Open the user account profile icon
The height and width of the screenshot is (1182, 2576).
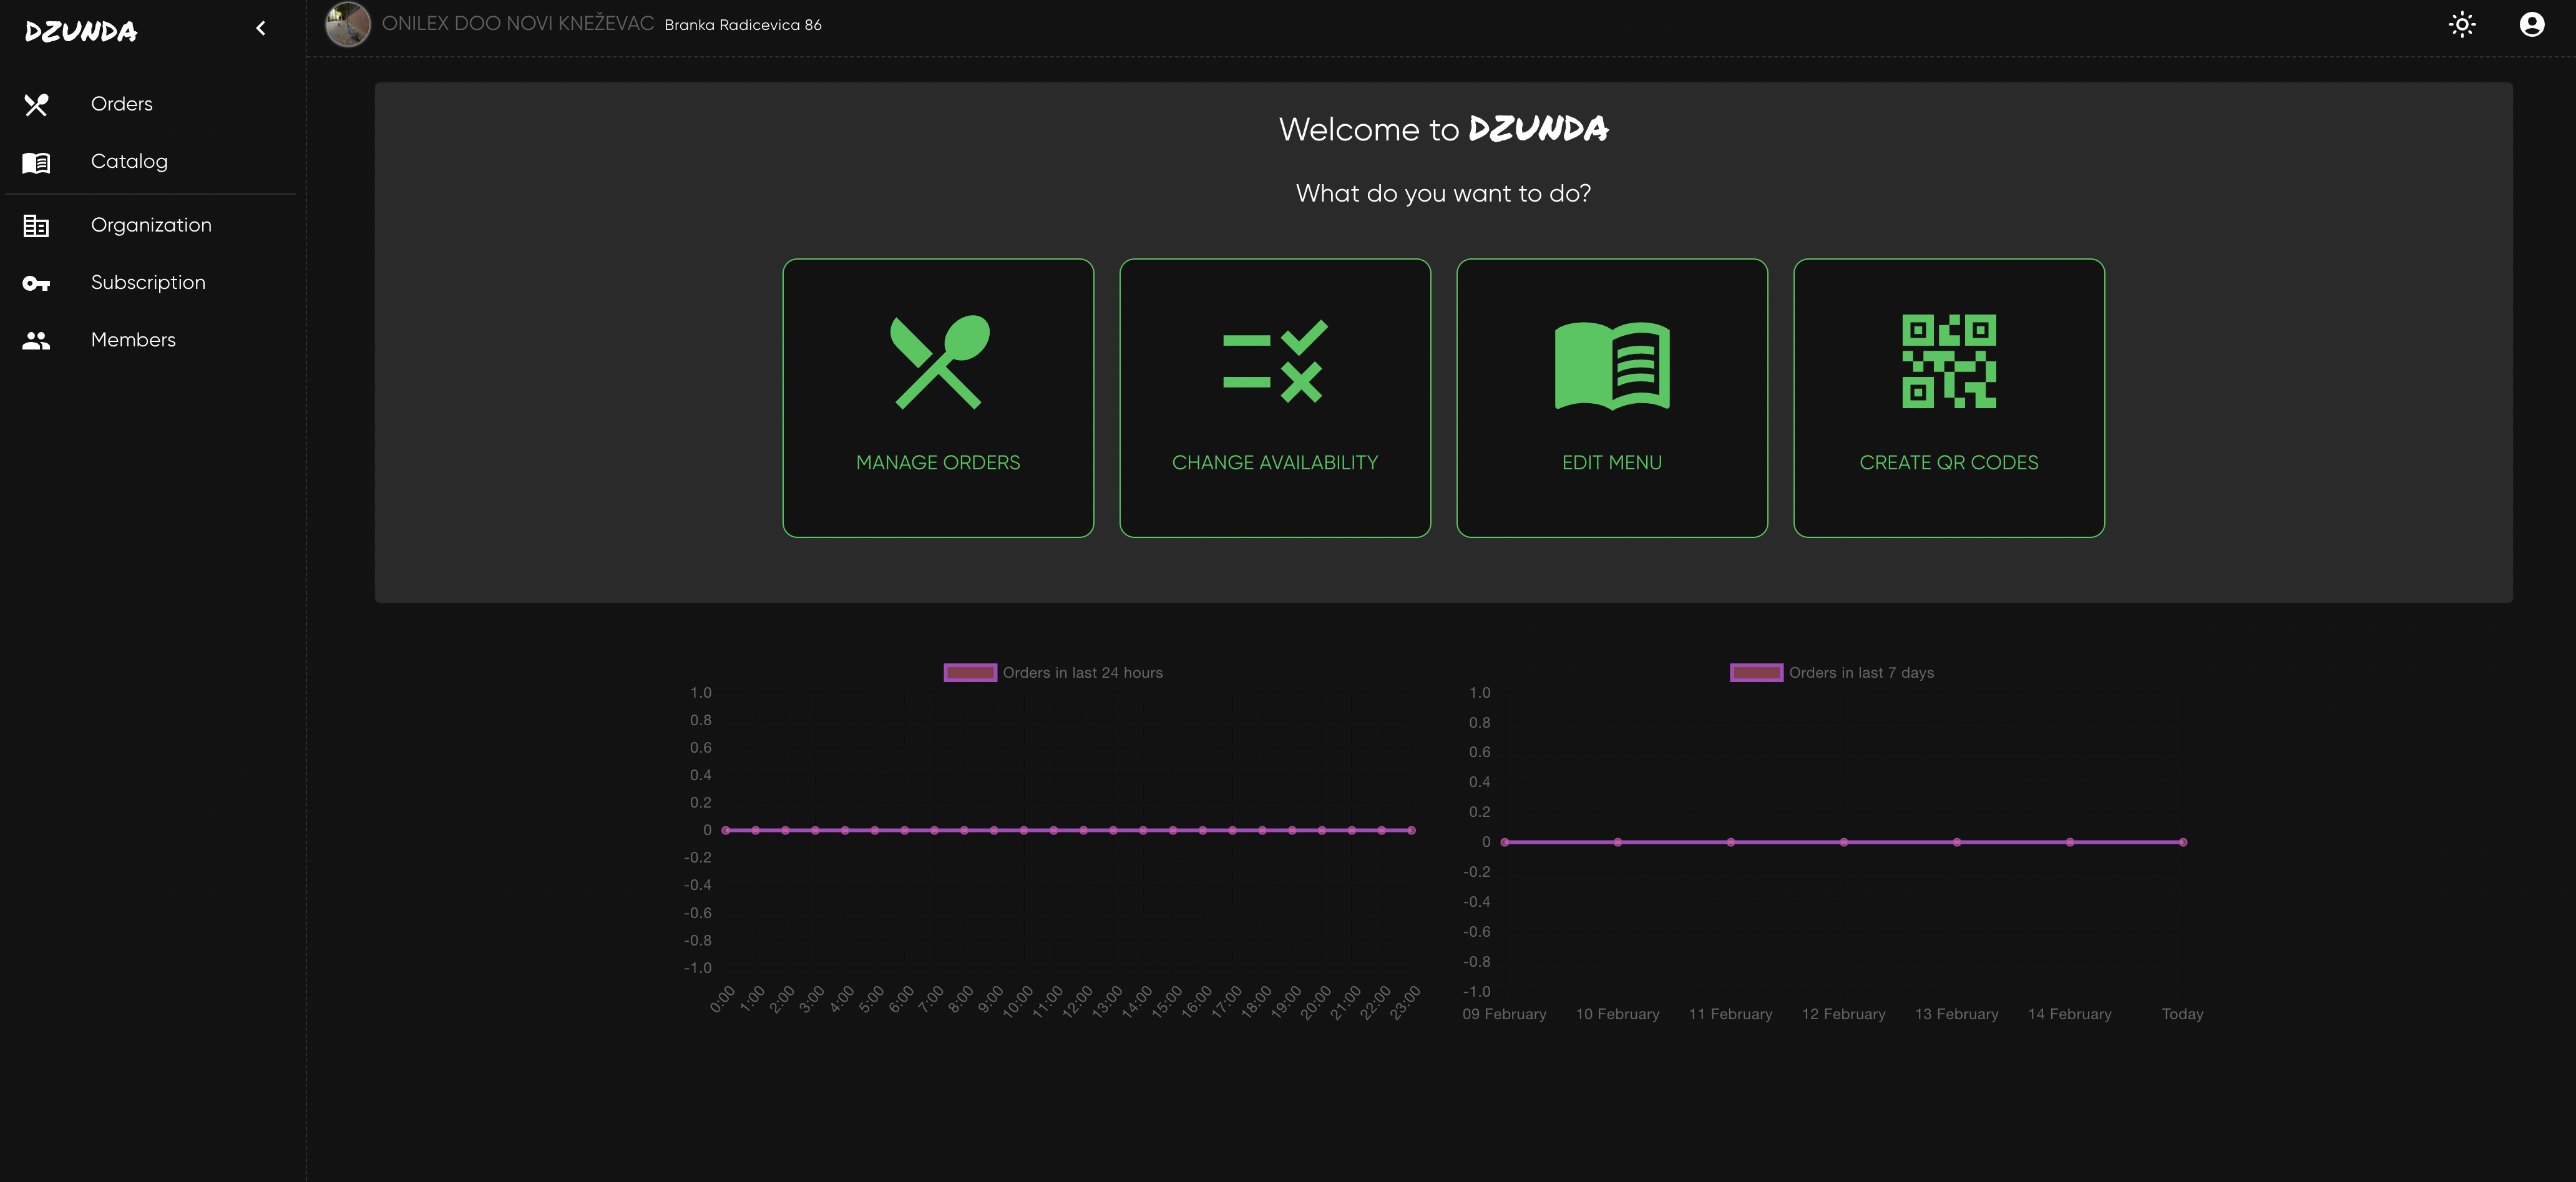[x=2531, y=25]
